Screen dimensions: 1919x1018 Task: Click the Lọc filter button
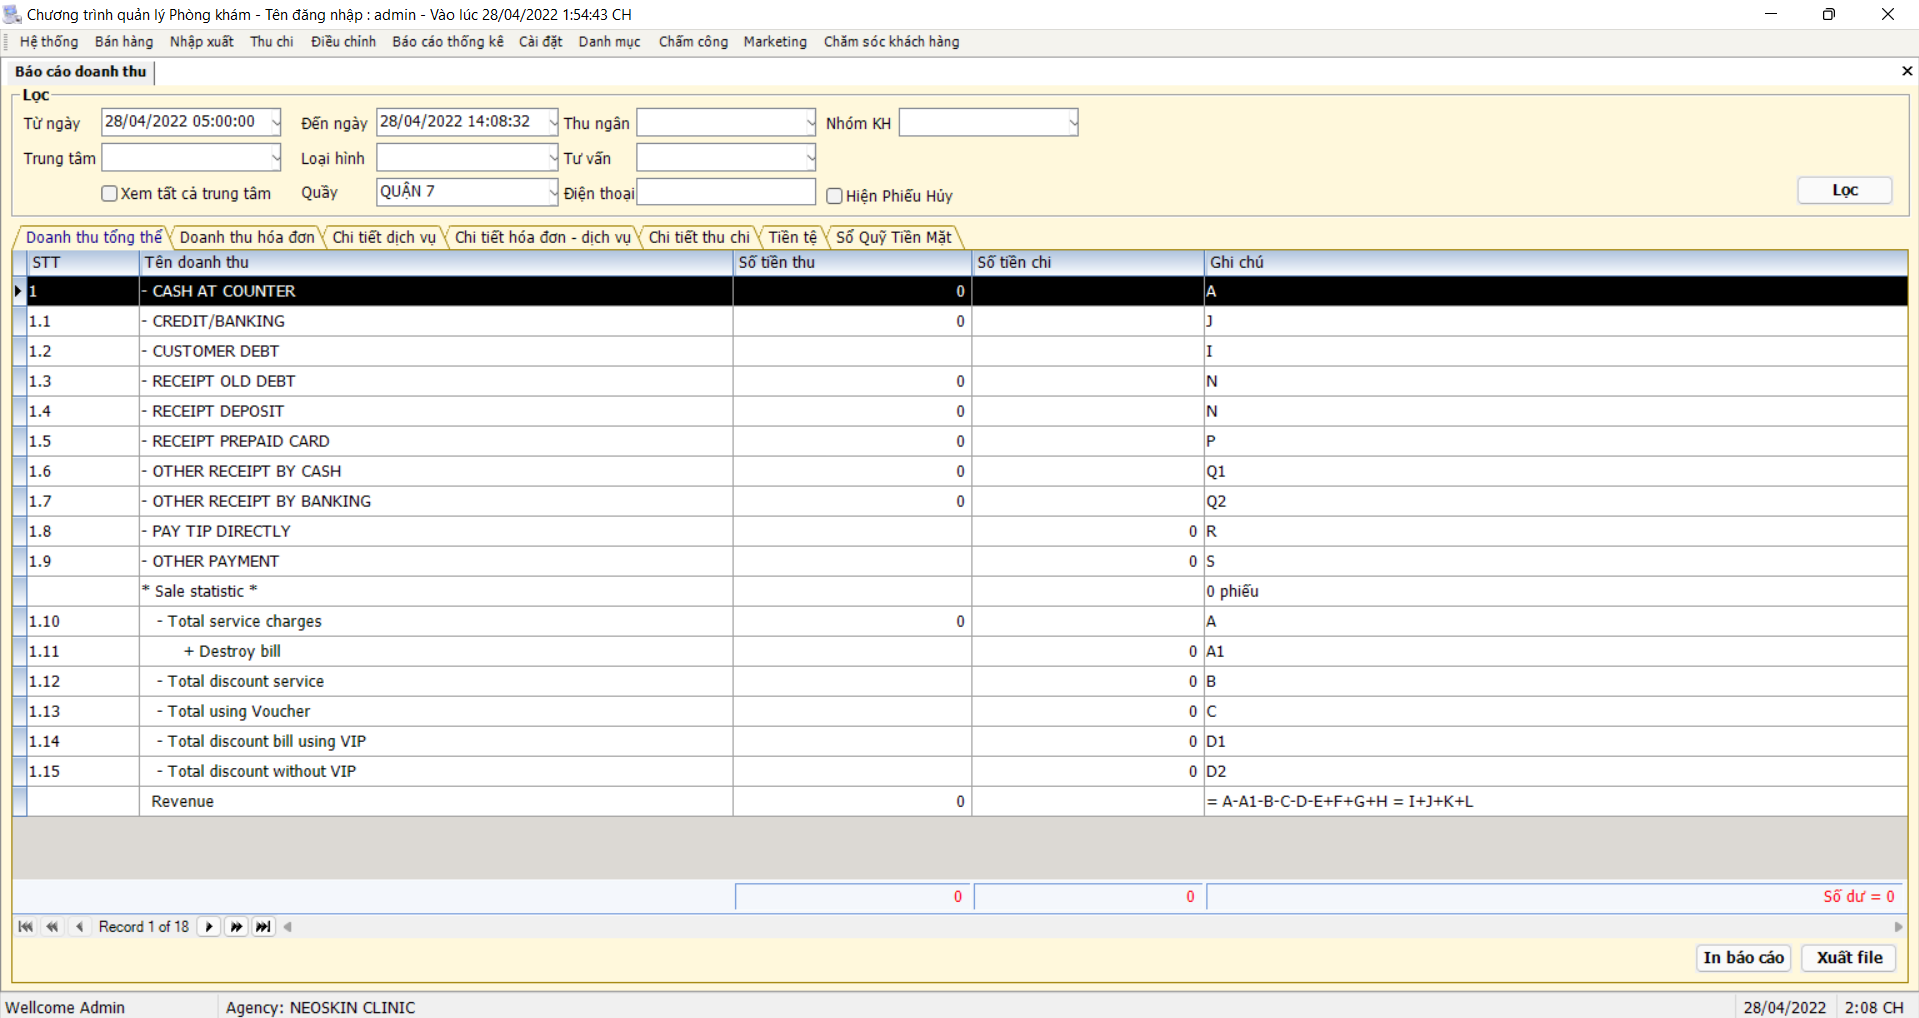pos(1844,190)
